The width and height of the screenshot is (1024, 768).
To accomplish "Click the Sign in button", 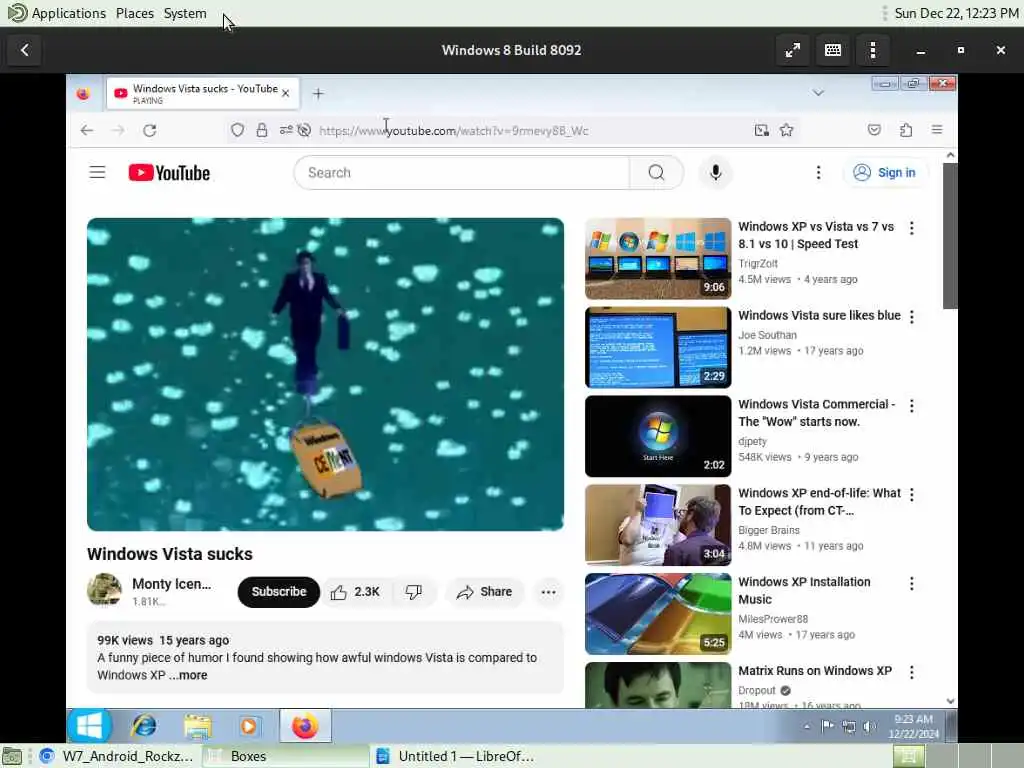I will [x=885, y=172].
